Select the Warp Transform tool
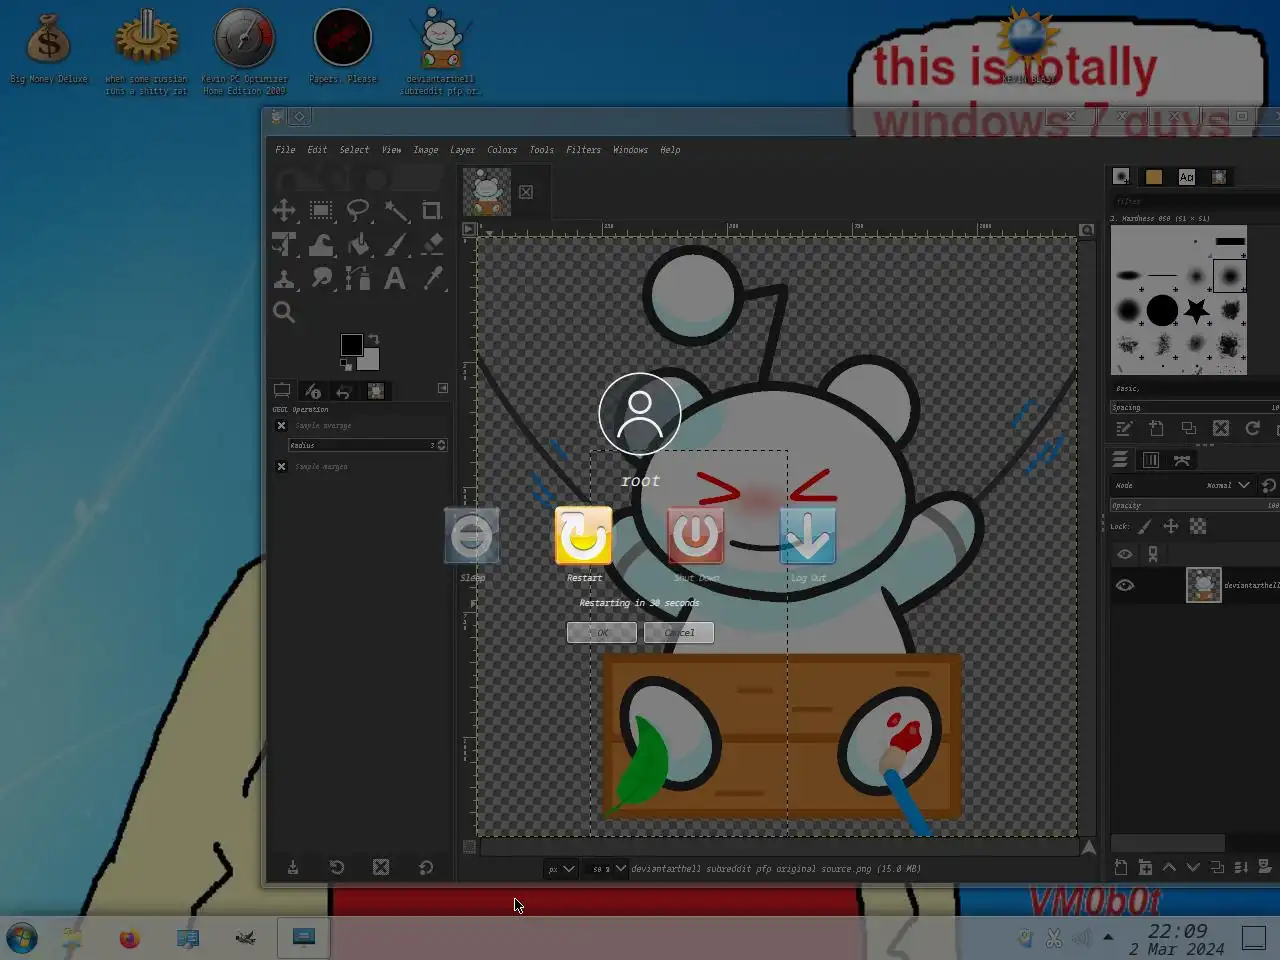This screenshot has height=960, width=1280. pyautogui.click(x=321, y=245)
